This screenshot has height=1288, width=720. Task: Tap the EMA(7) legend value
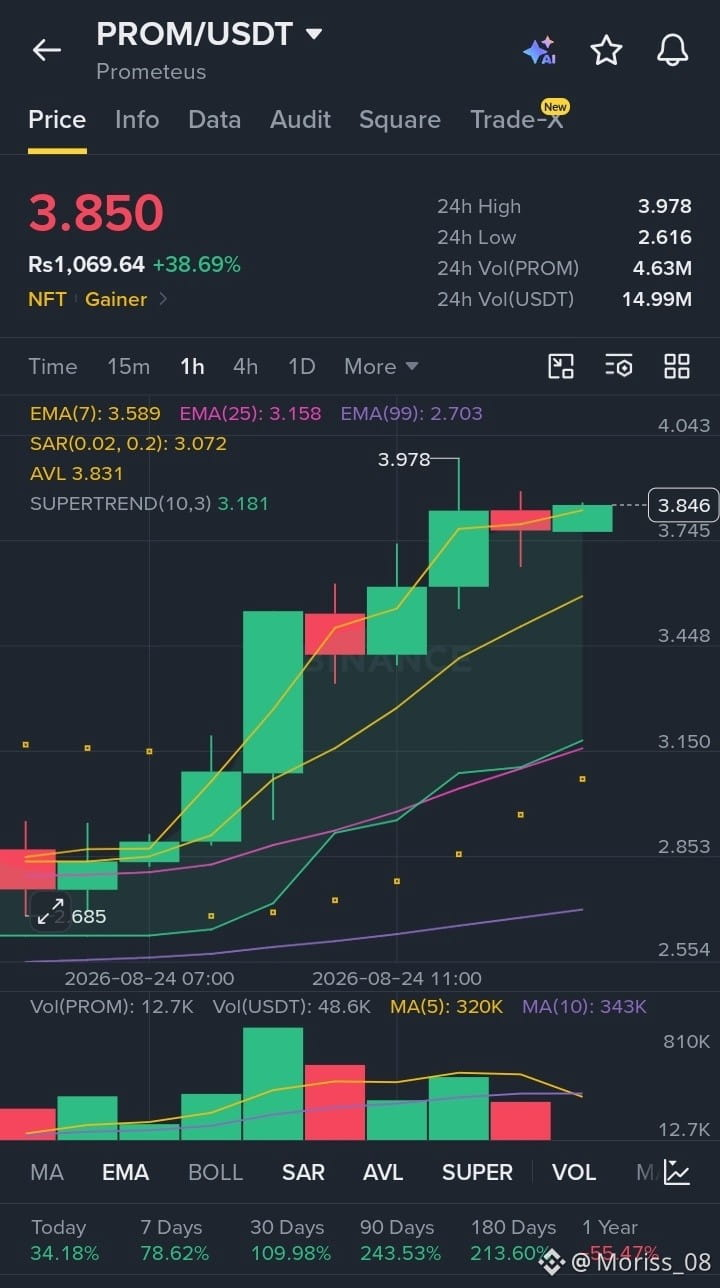point(95,413)
